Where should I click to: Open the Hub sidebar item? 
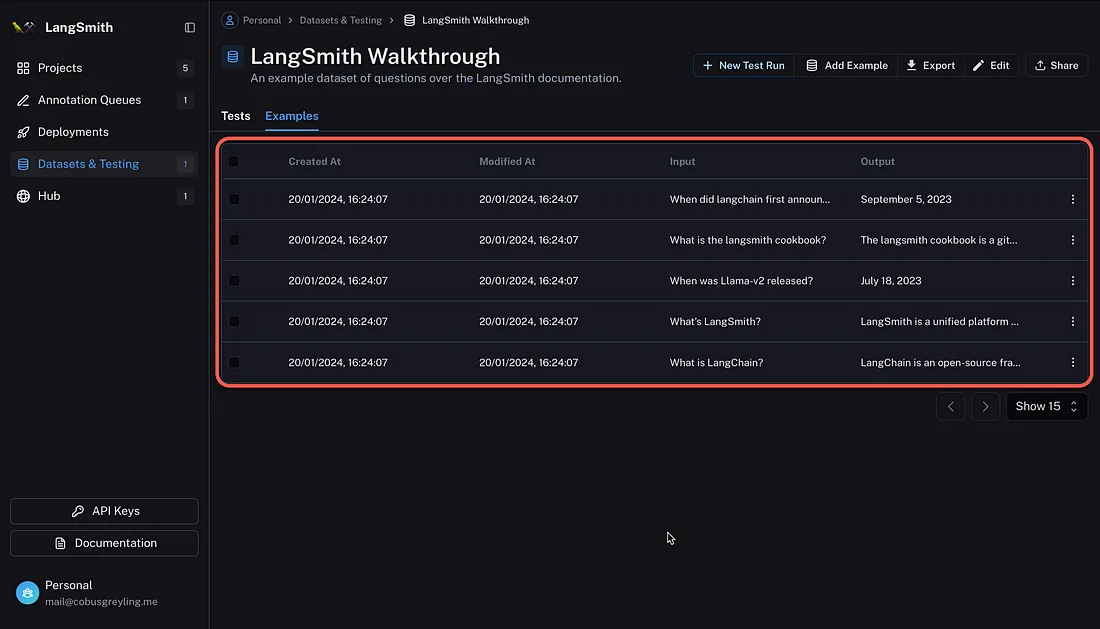pos(104,196)
